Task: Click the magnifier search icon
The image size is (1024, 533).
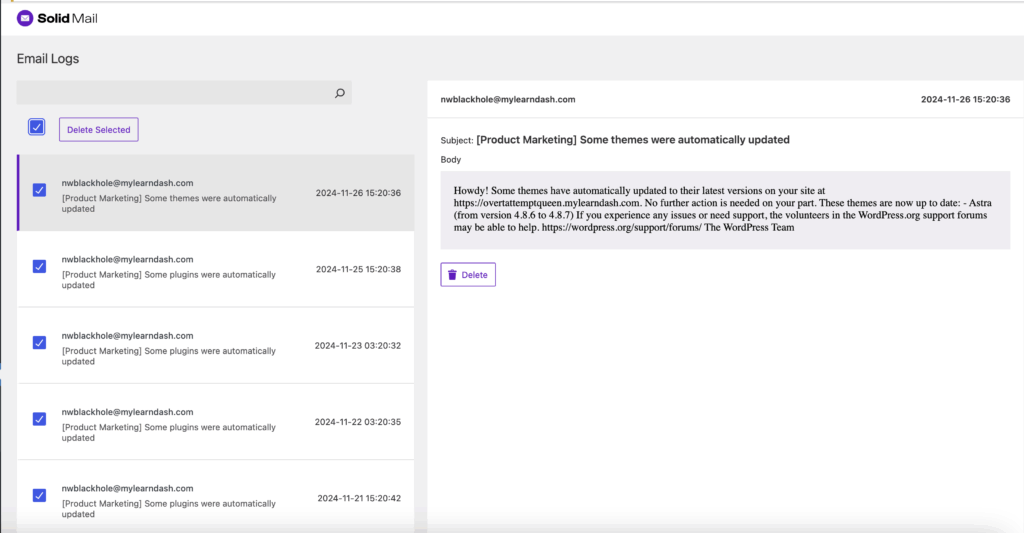Action: click(x=339, y=93)
